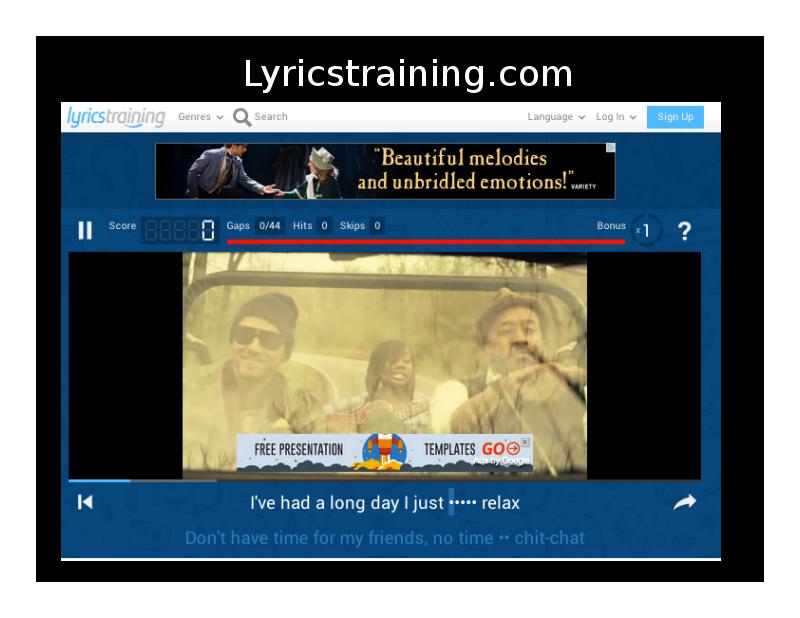
Task: Expand the Log In dropdown
Action: click(x=616, y=117)
